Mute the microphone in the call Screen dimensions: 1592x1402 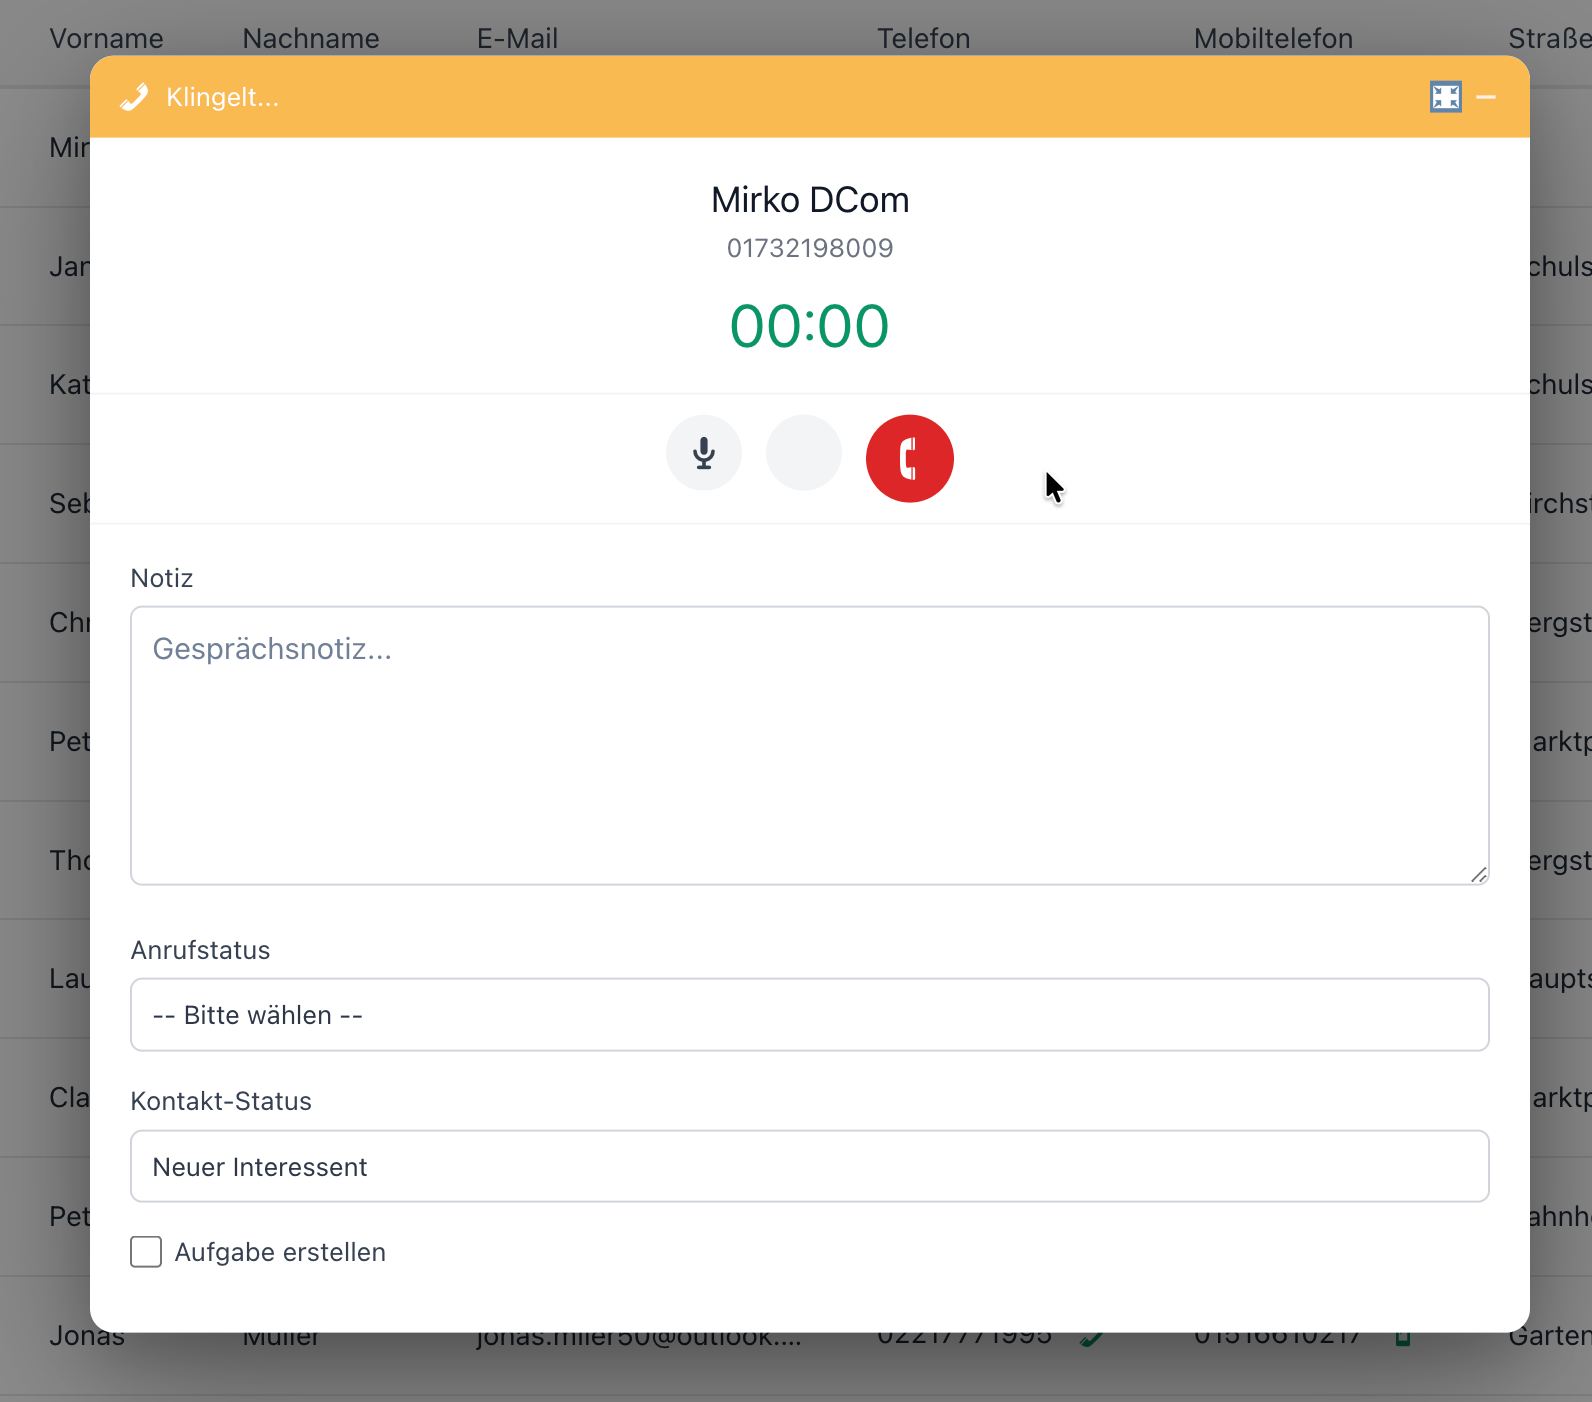[704, 453]
